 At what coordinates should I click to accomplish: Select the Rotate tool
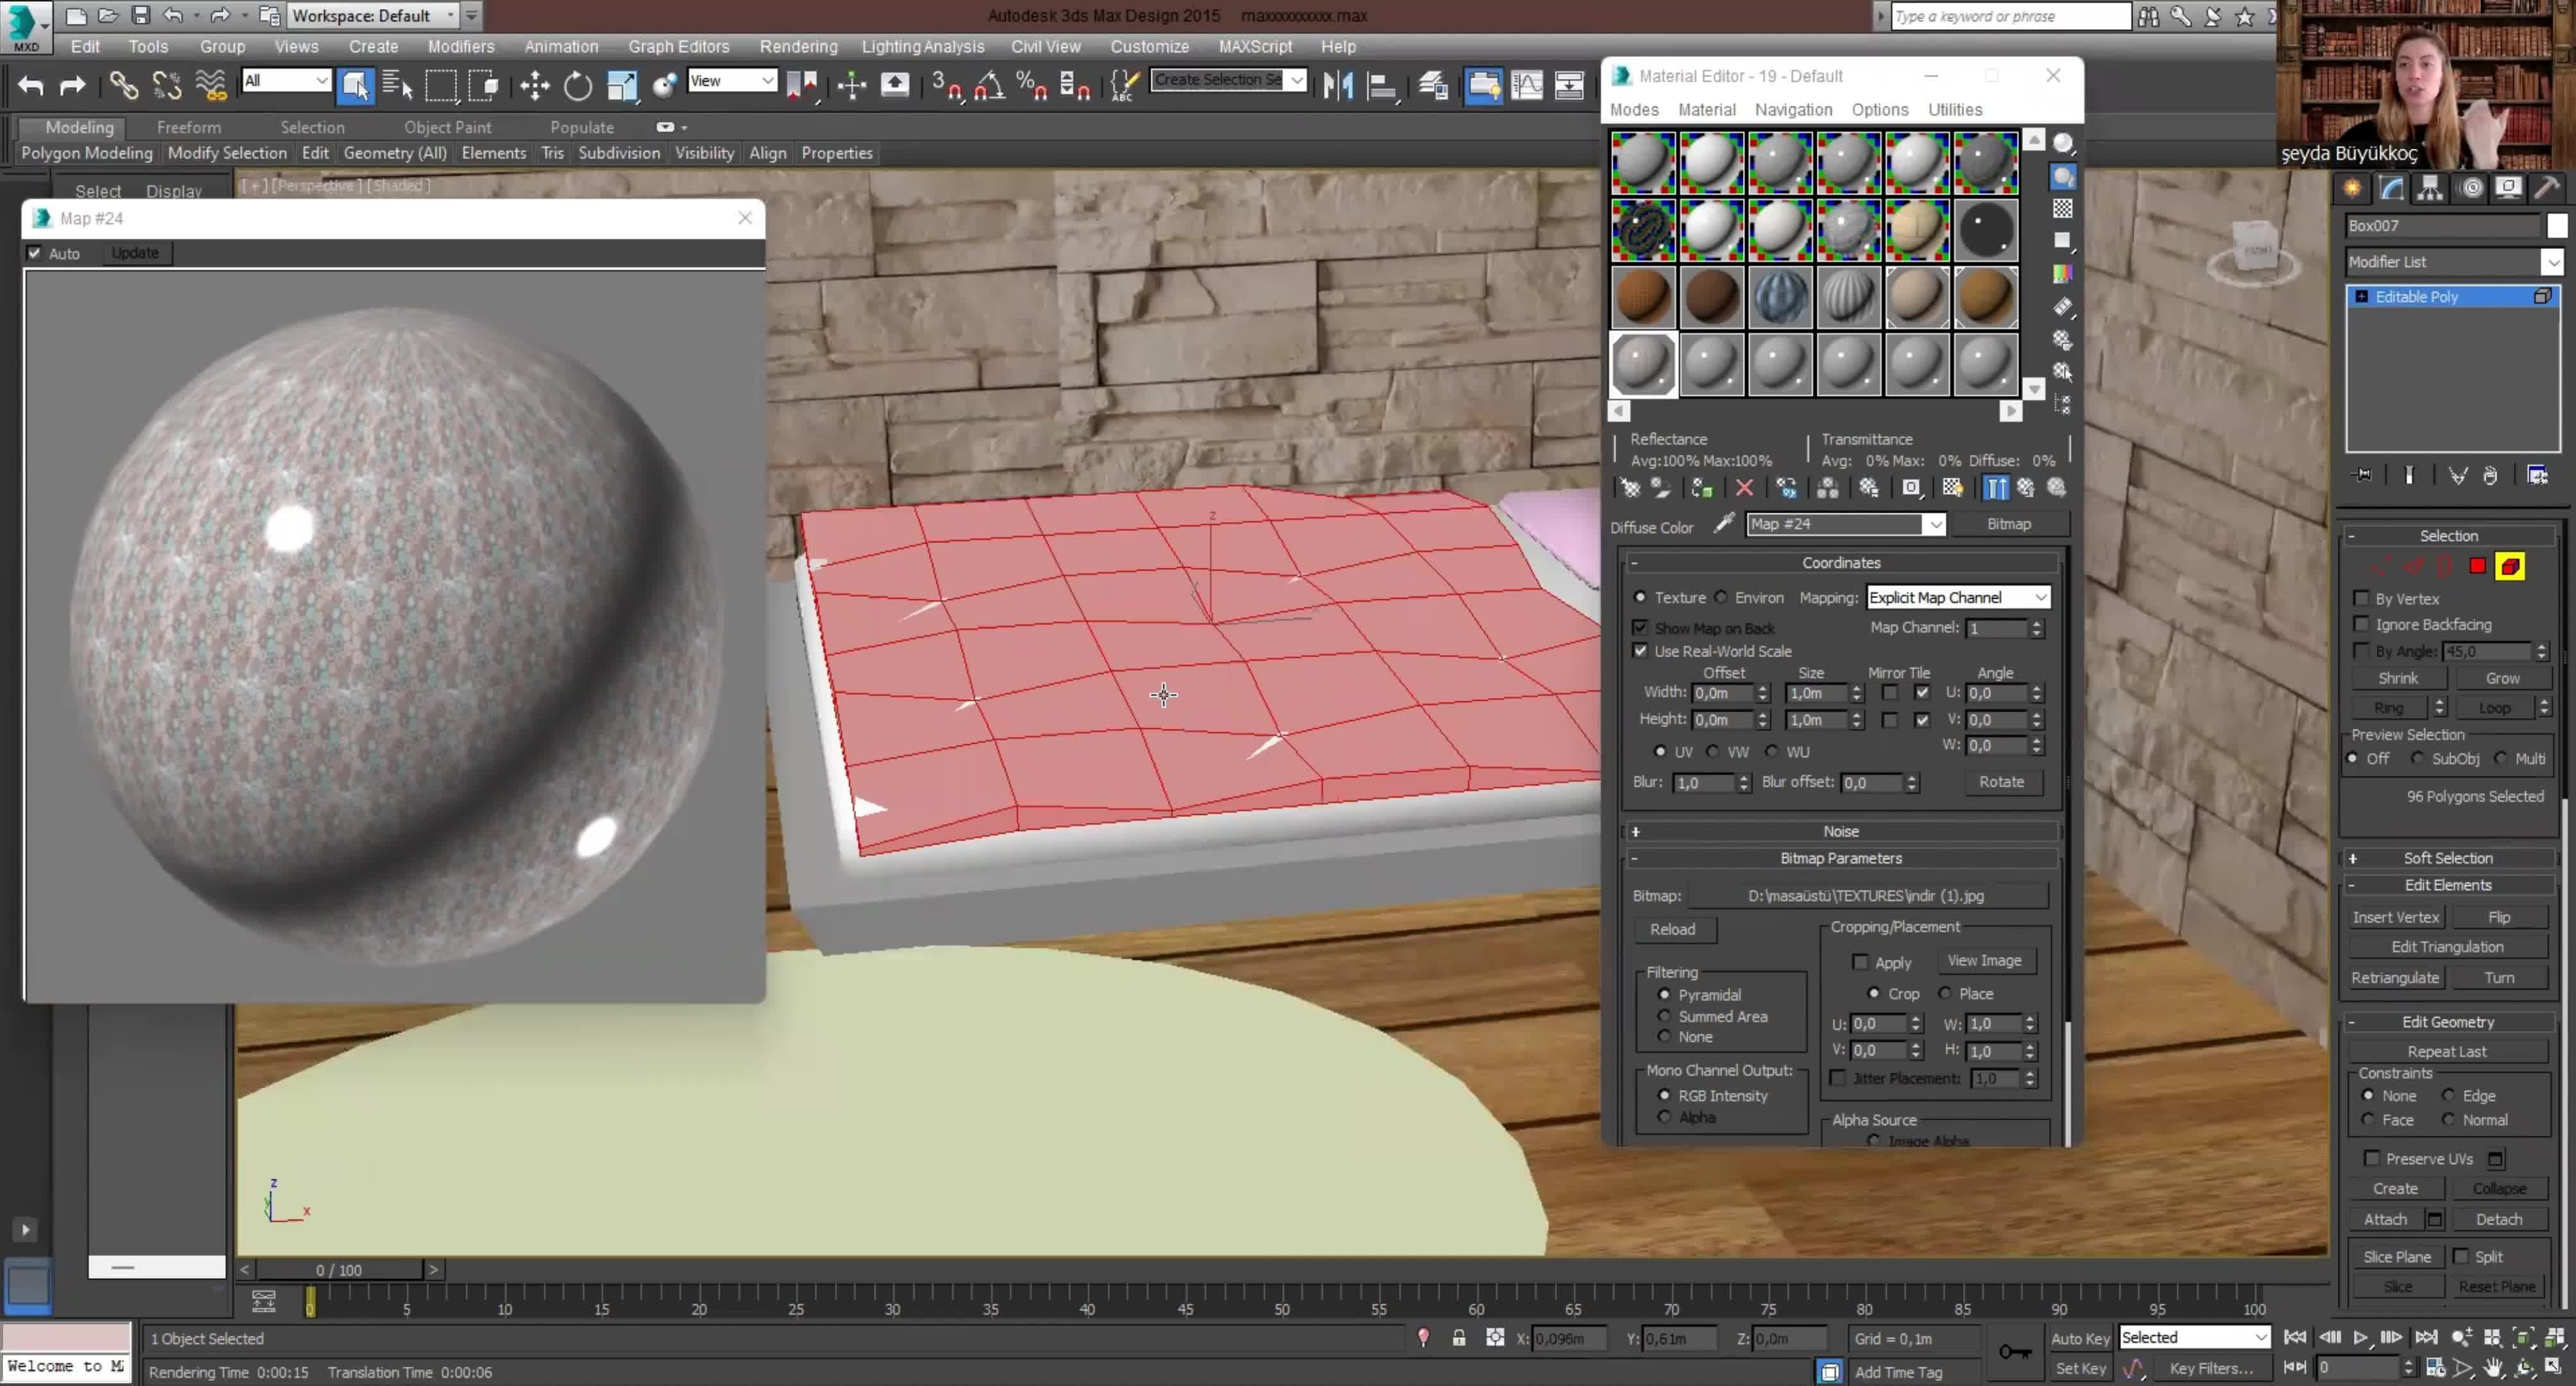[578, 86]
